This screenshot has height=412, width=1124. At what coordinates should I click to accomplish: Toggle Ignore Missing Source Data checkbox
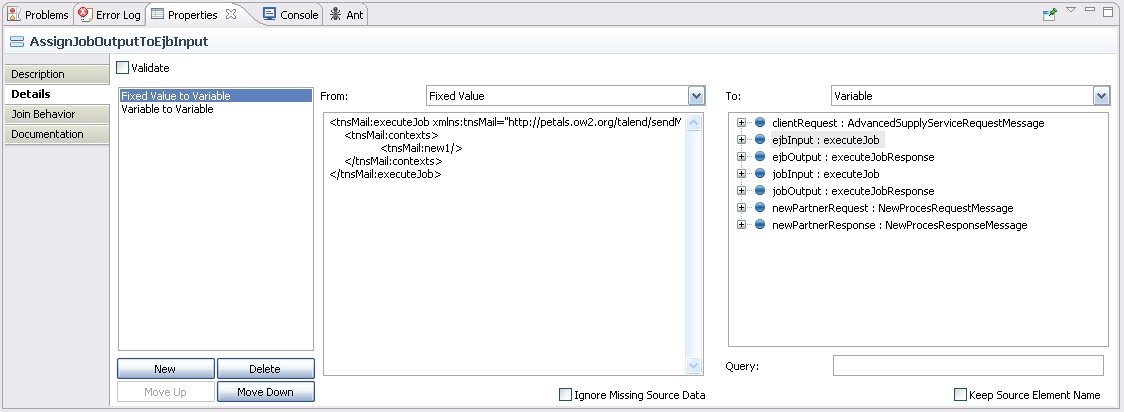coord(566,395)
